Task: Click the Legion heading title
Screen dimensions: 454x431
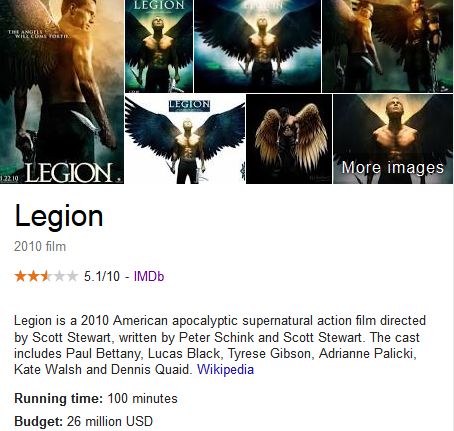Action: pos(59,217)
